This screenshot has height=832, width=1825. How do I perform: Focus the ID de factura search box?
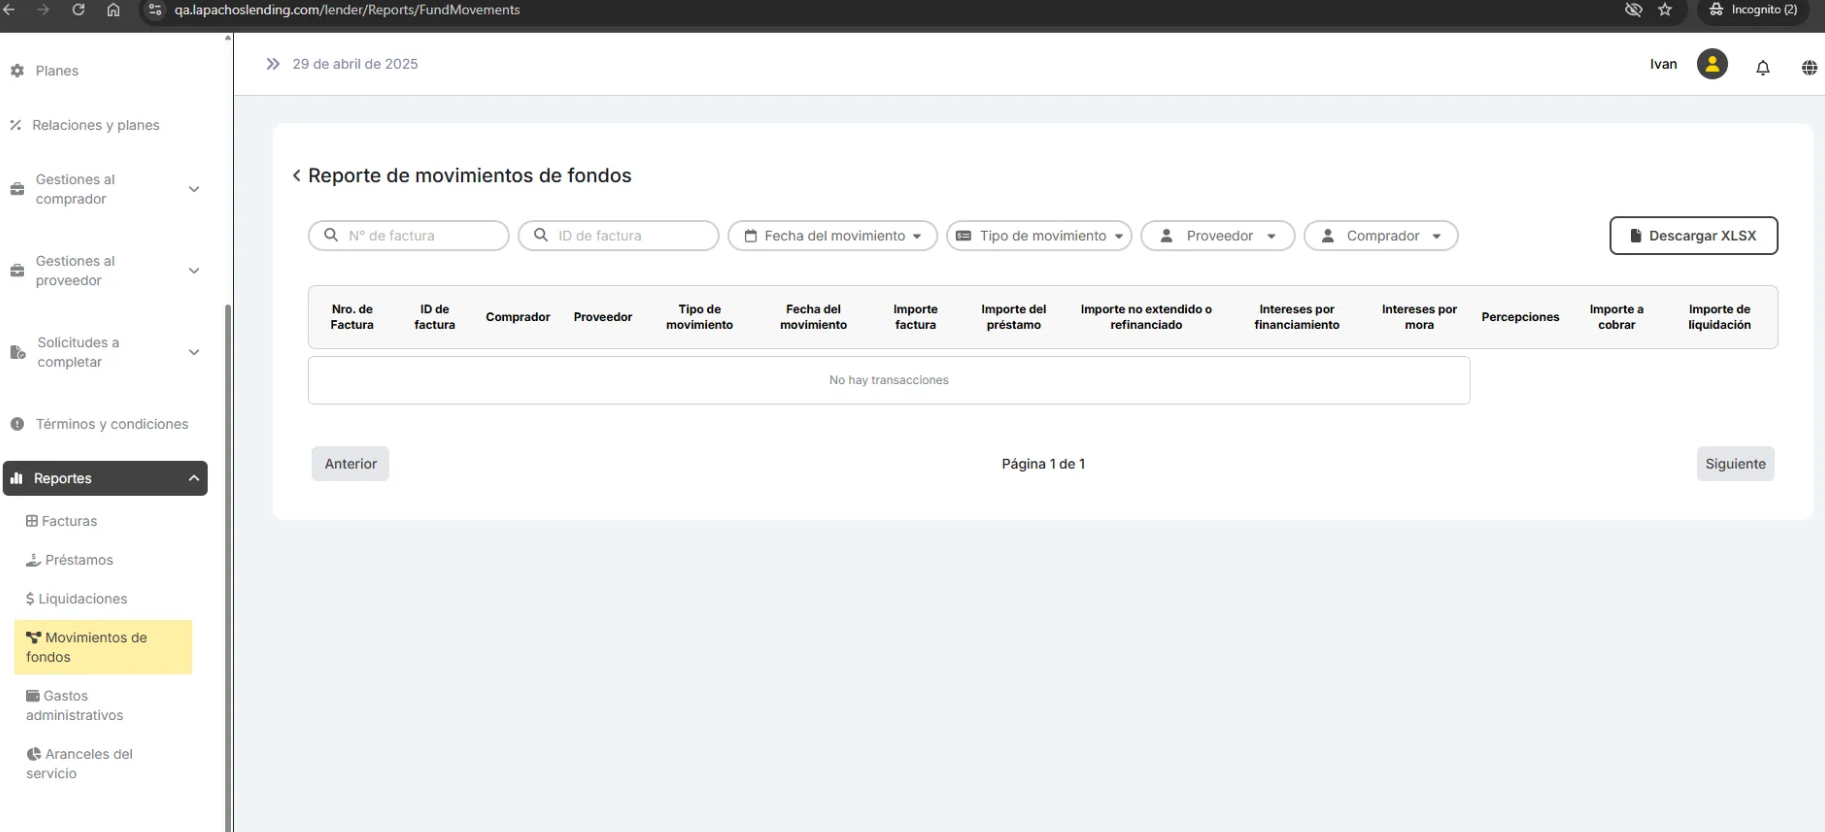pos(630,236)
